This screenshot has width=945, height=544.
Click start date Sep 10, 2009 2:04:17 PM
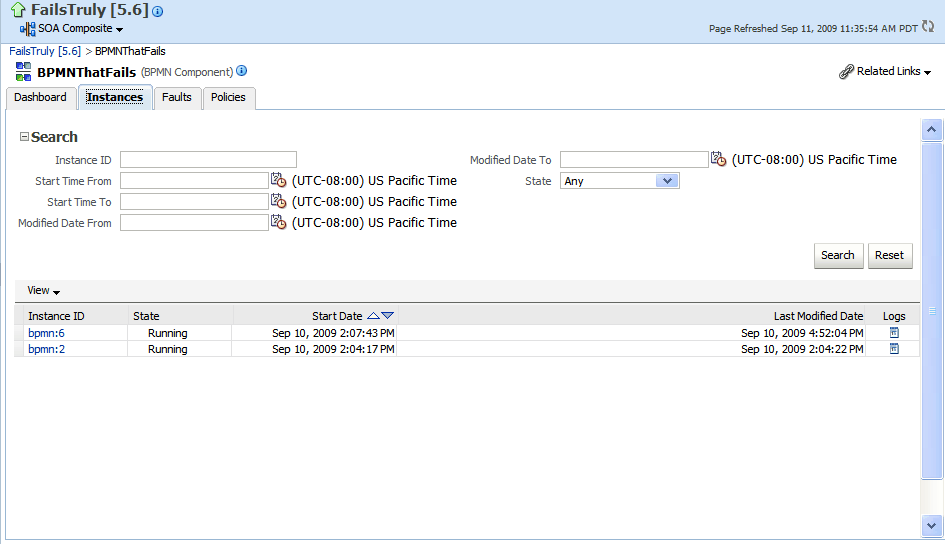(333, 349)
